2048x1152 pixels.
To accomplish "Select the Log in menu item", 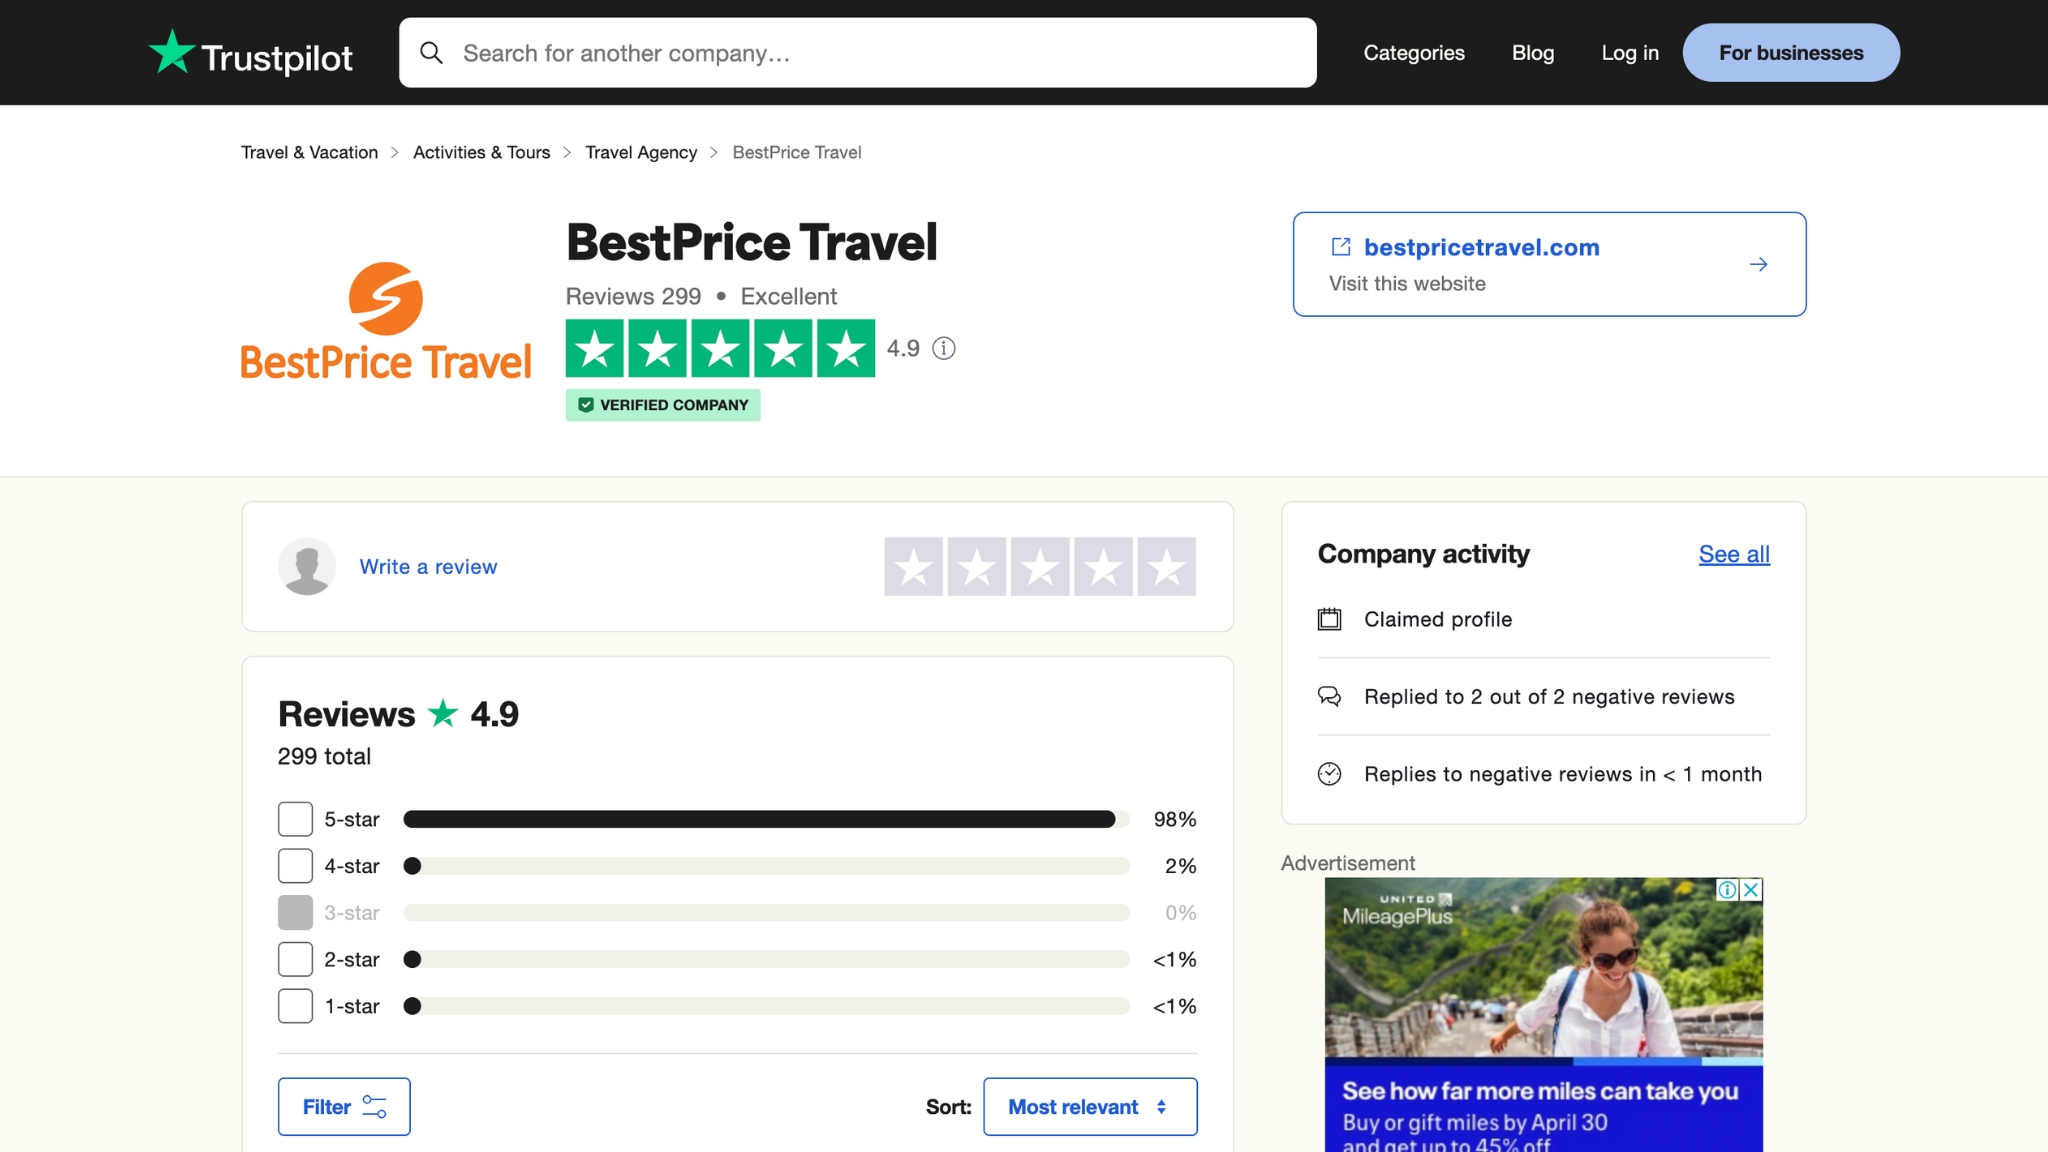I will click(x=1629, y=52).
